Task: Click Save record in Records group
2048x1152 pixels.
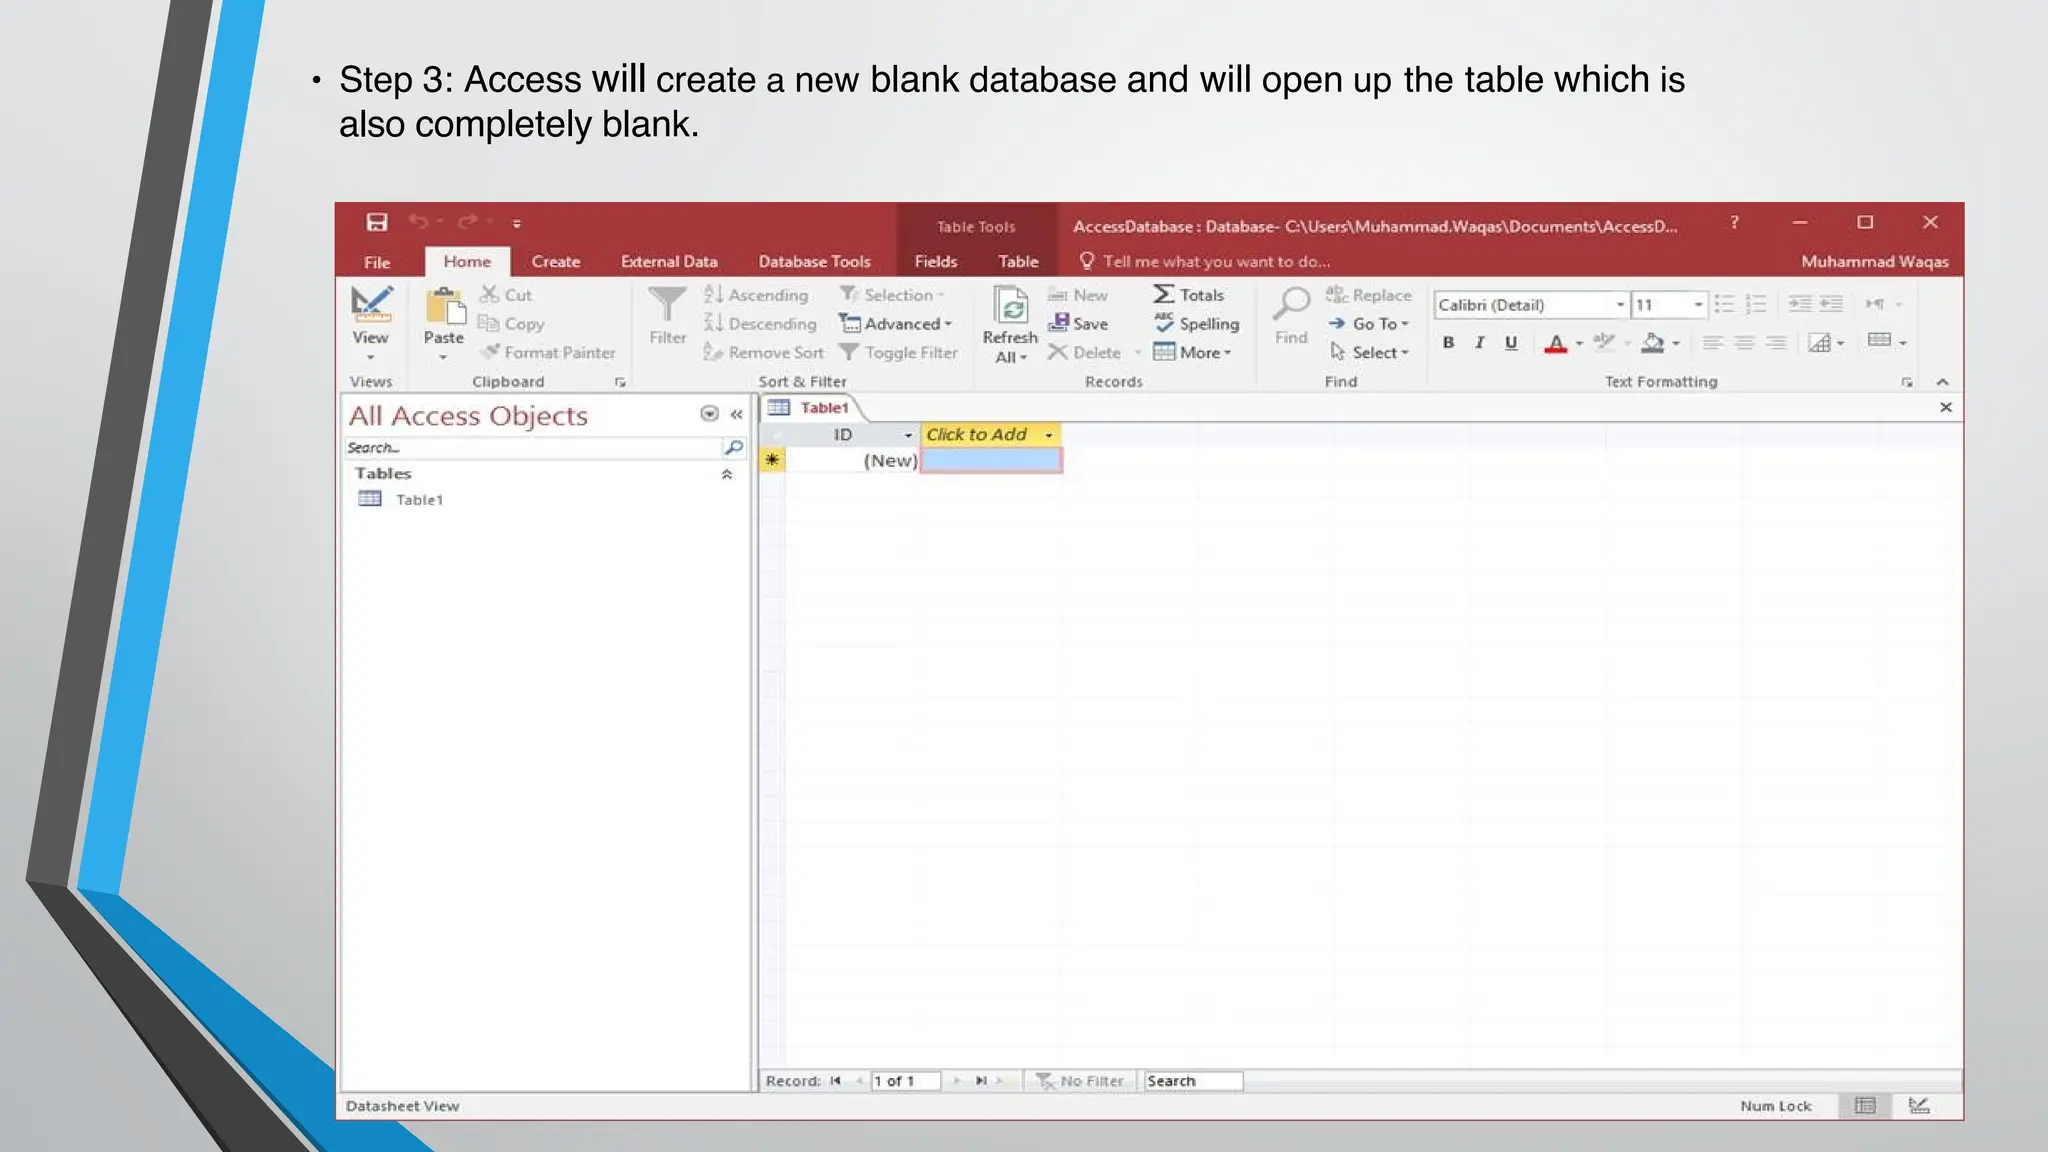Action: (x=1078, y=324)
